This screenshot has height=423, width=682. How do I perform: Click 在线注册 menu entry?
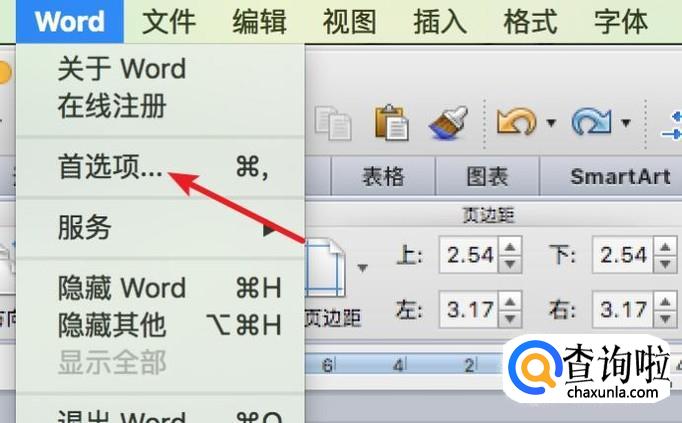pos(111,105)
